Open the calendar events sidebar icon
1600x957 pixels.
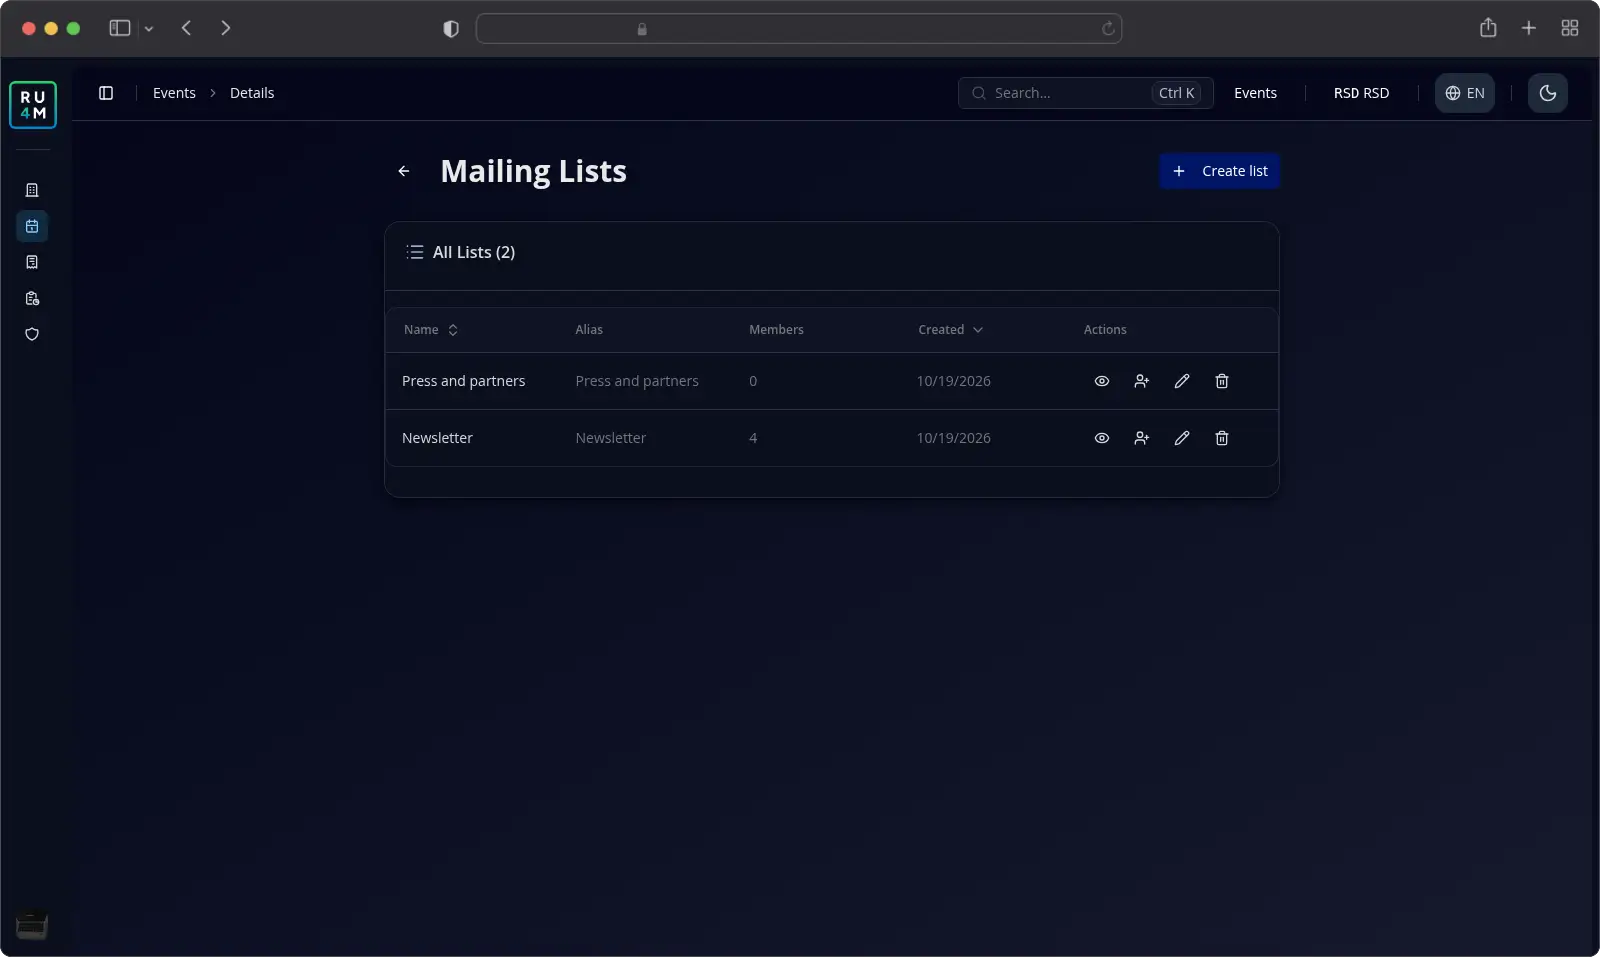pyautogui.click(x=32, y=226)
